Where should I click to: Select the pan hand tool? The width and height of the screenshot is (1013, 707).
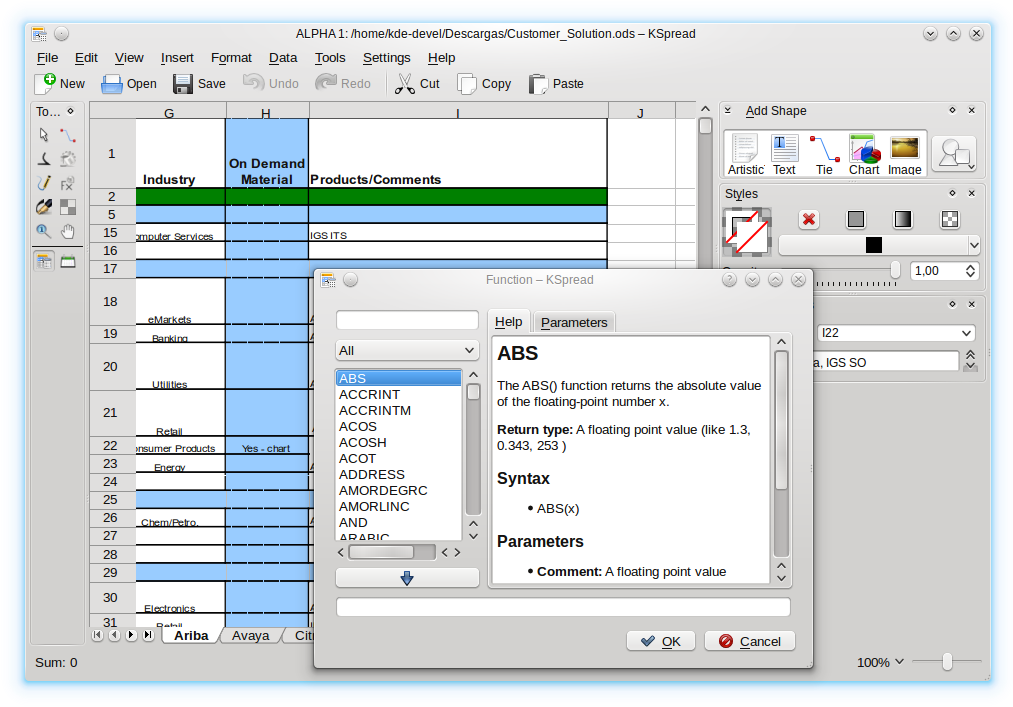(x=67, y=231)
